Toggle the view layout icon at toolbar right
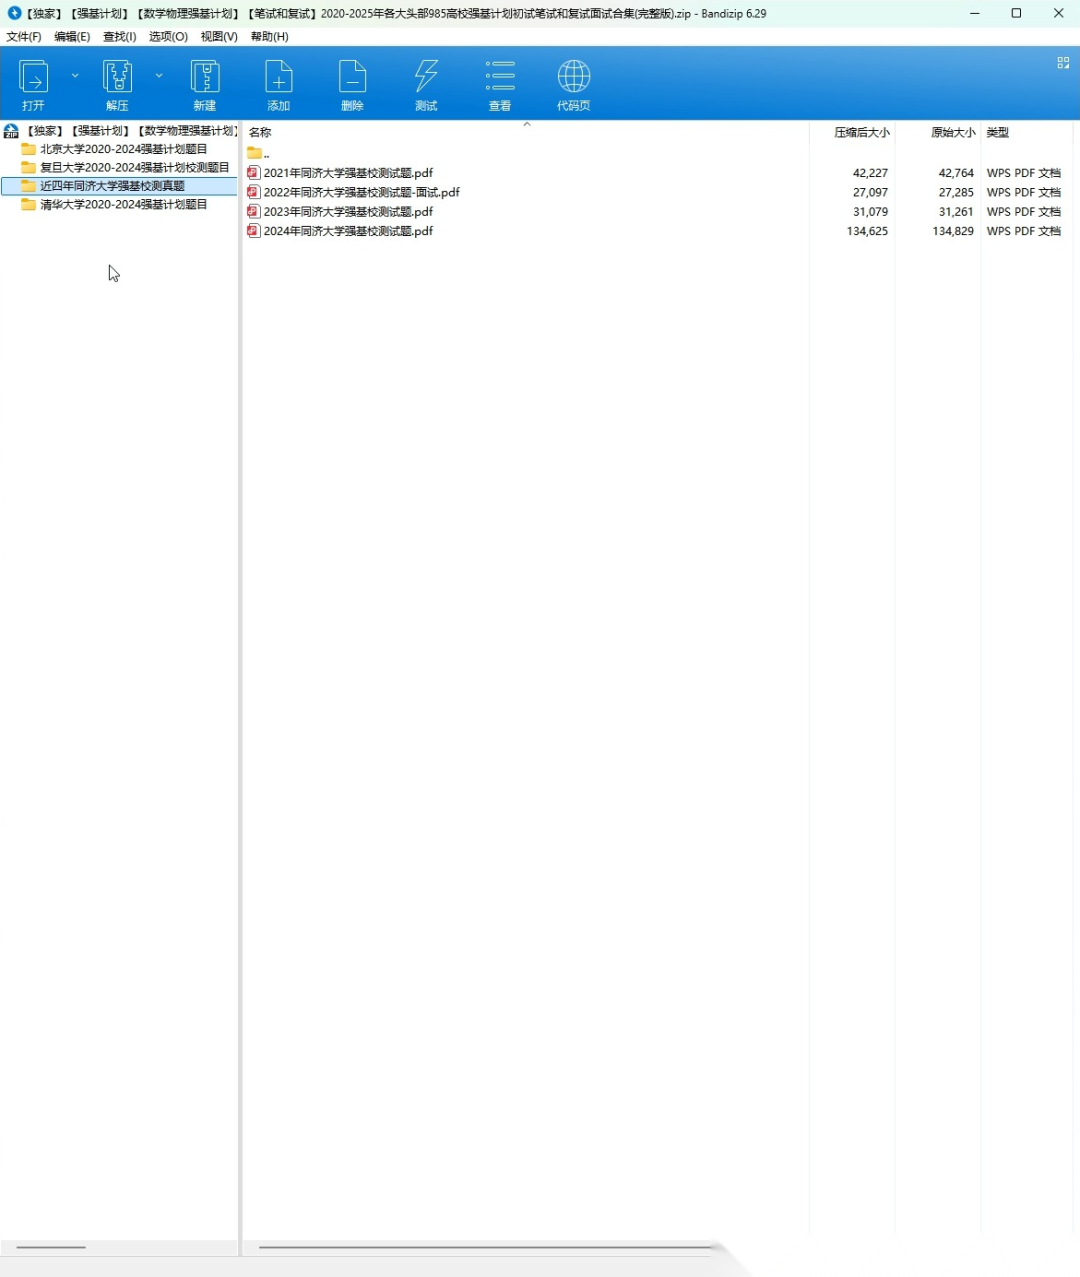 1063,63
